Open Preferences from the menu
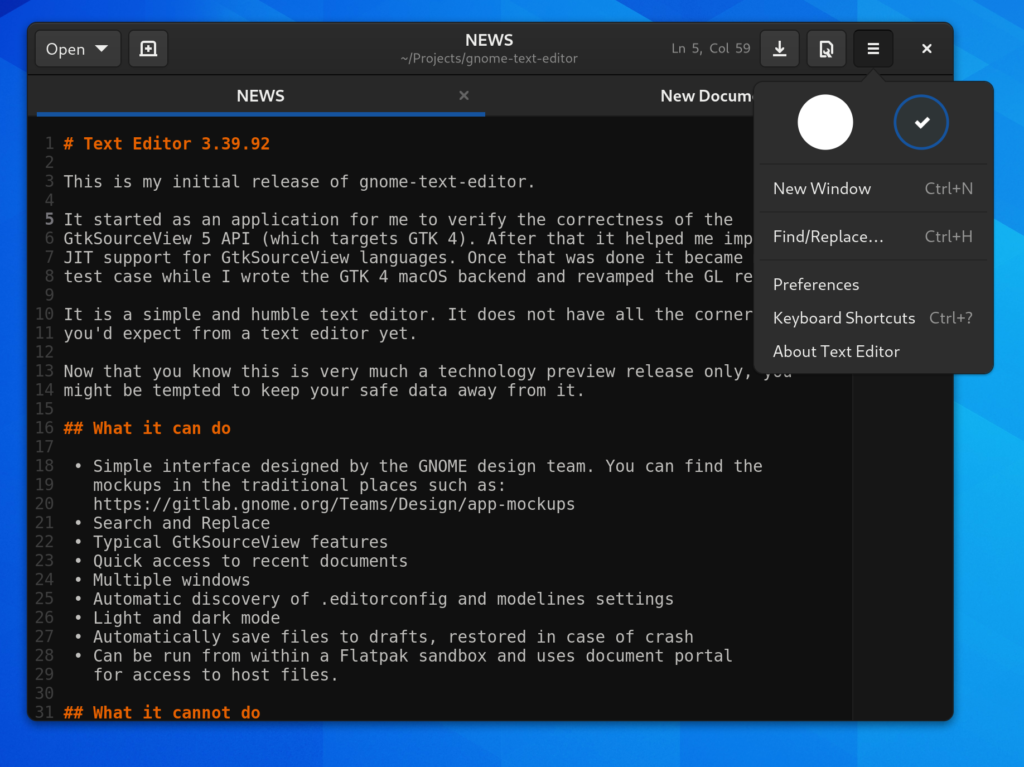 873,285
